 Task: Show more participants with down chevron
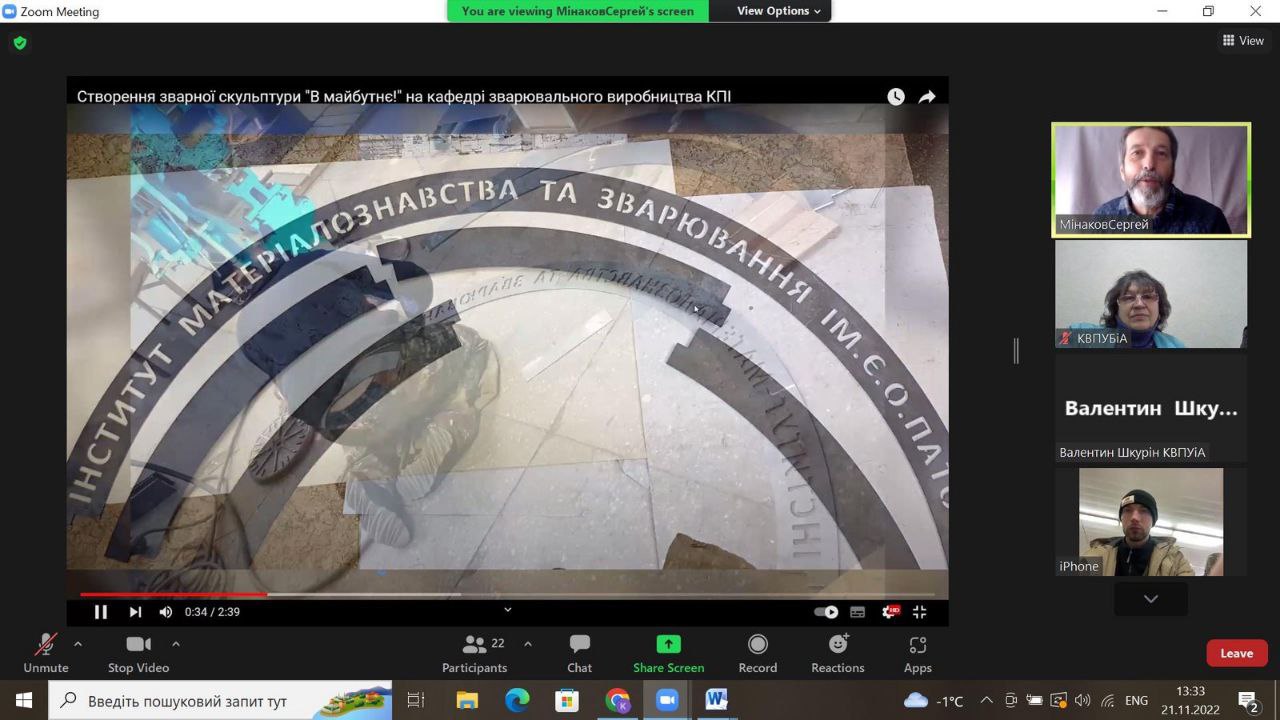1151,599
